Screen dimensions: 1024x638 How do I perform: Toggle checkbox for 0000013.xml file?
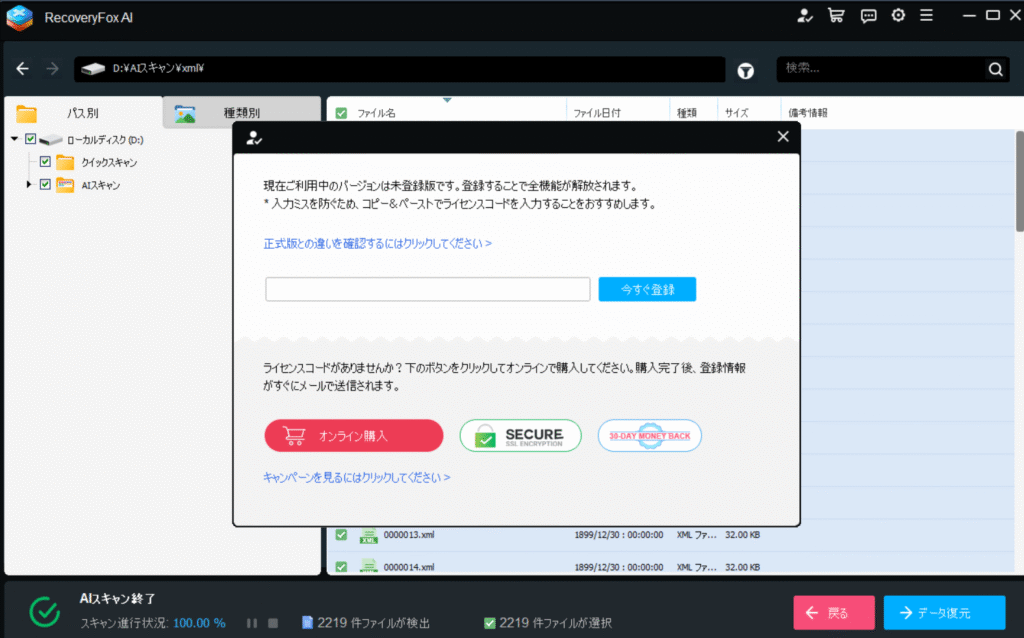341,535
